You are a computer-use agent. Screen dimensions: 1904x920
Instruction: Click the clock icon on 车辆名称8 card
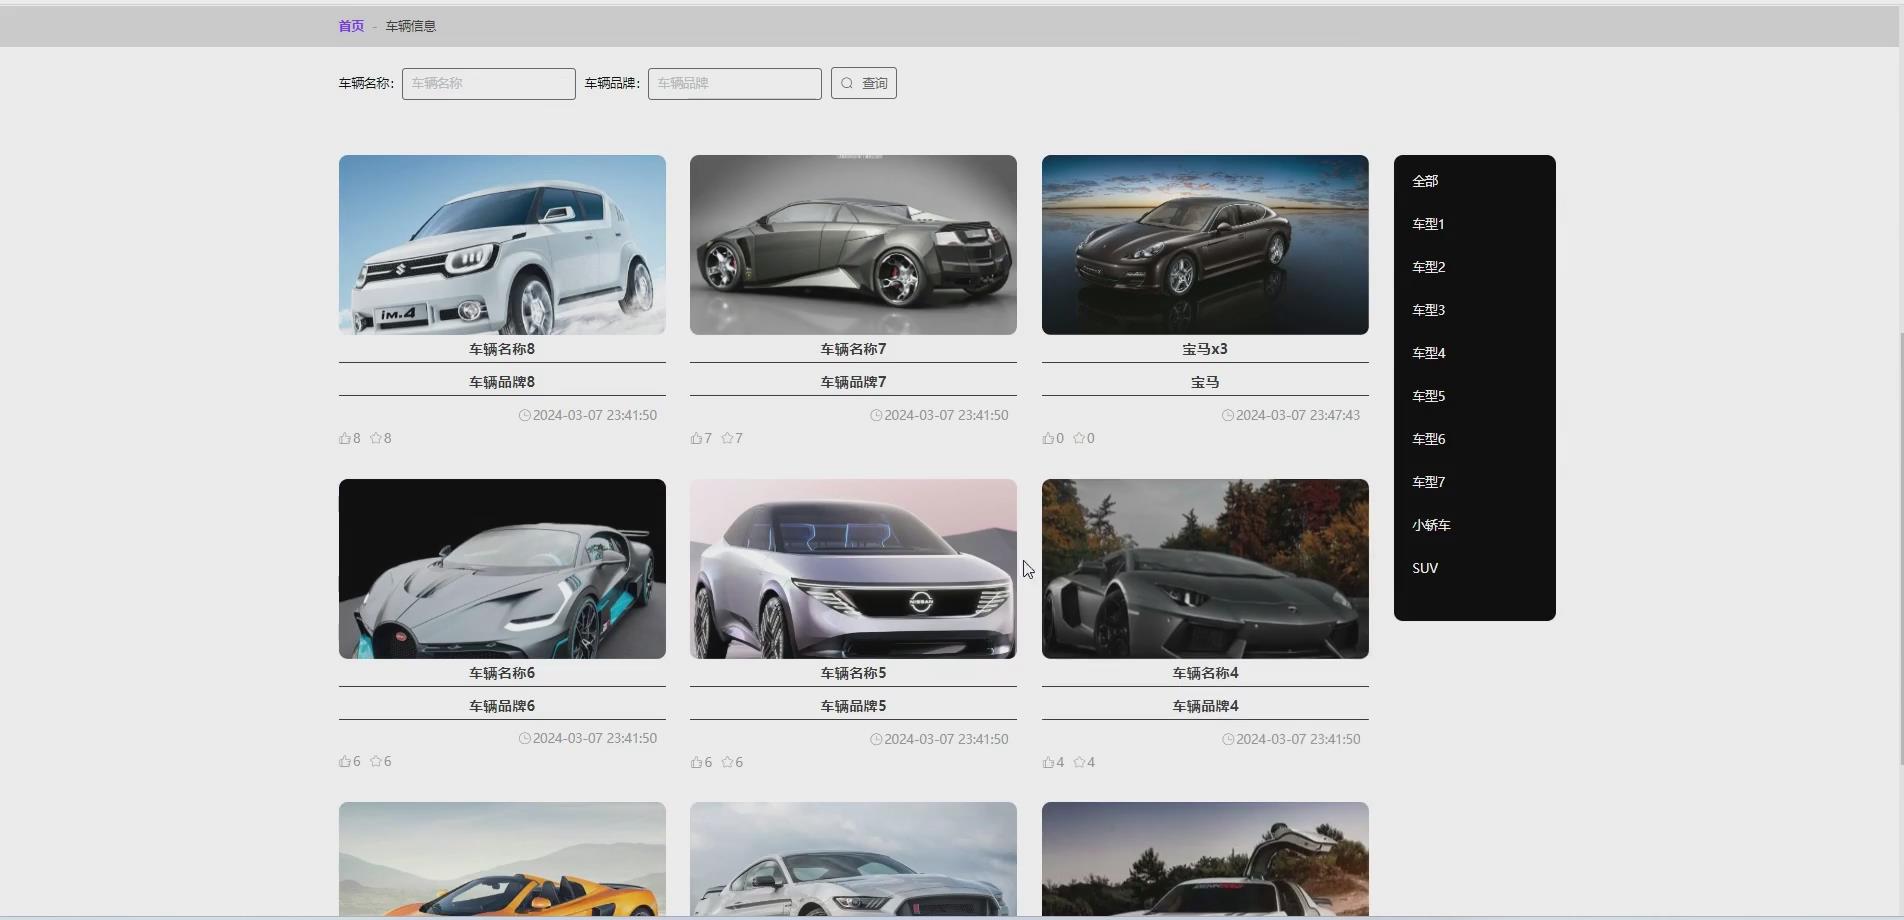[x=524, y=415]
